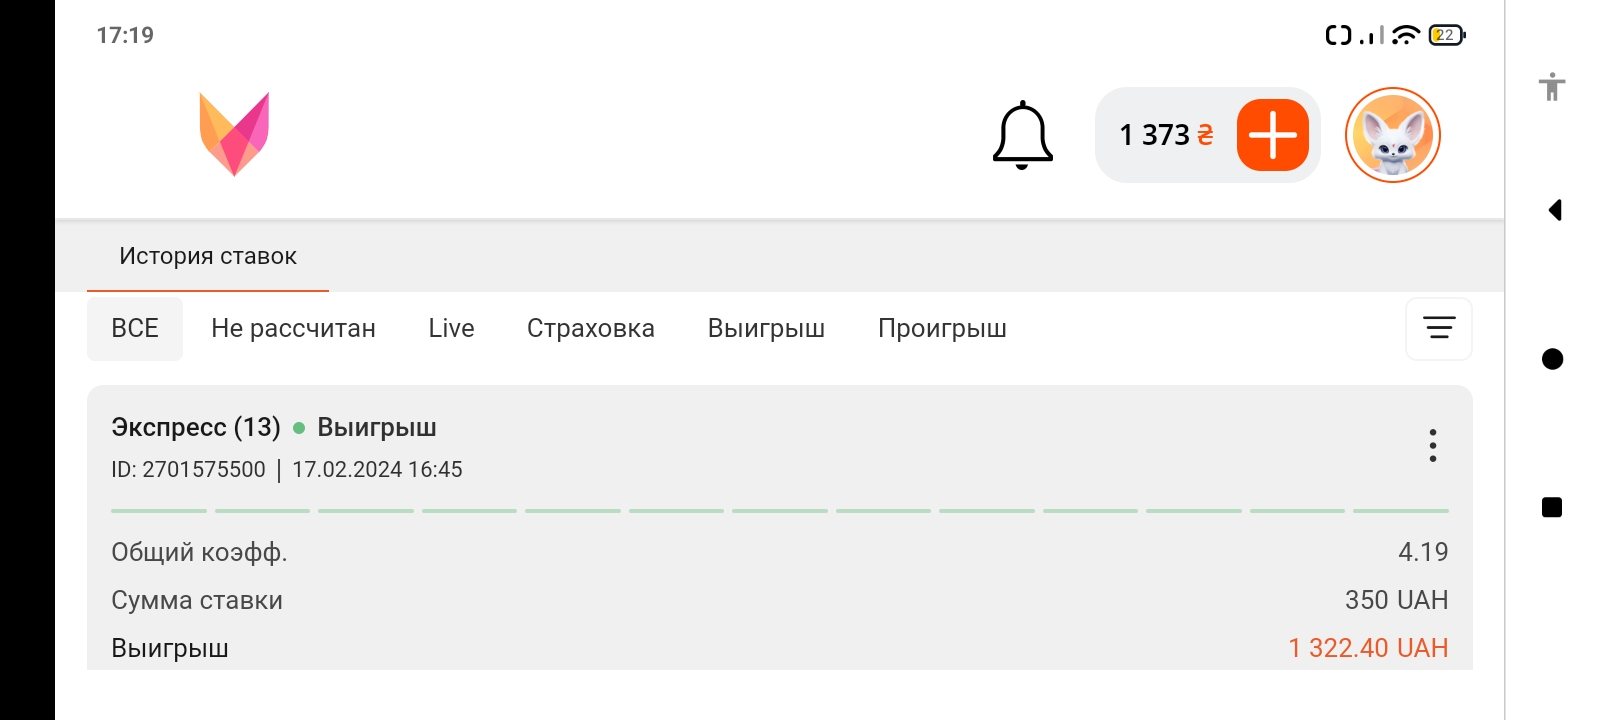
Task: Tap the 1 373 ₴ balance amount
Action: pos(1165,135)
